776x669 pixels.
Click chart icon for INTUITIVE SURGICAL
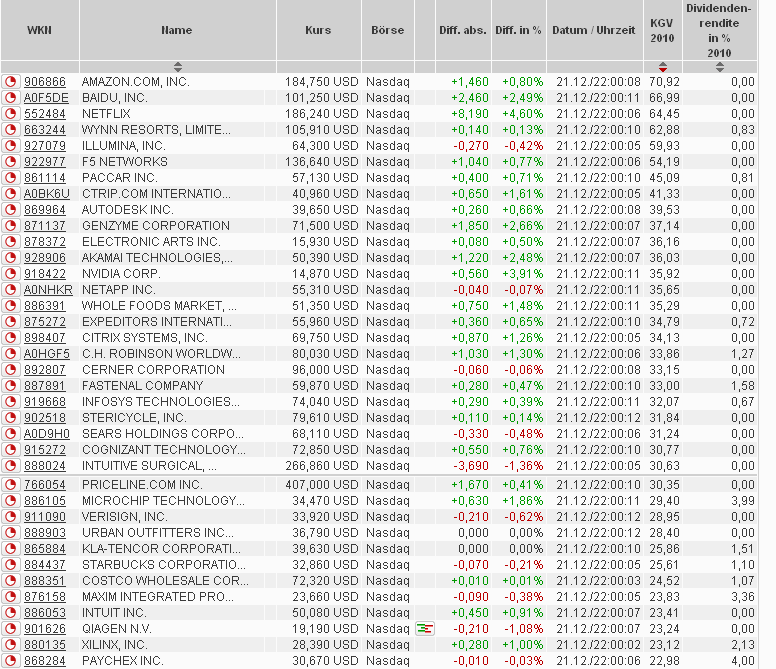[10, 466]
